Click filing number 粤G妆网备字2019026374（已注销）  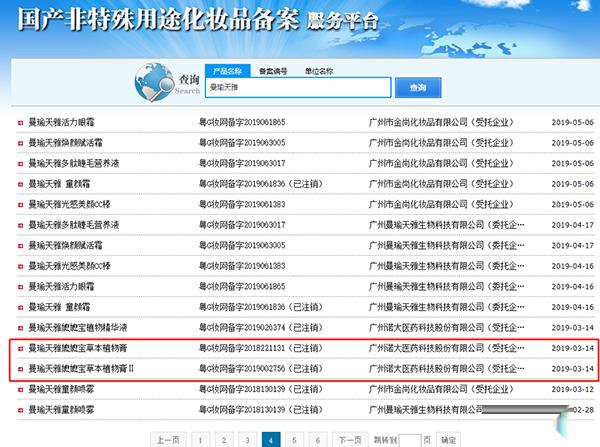pos(261,328)
